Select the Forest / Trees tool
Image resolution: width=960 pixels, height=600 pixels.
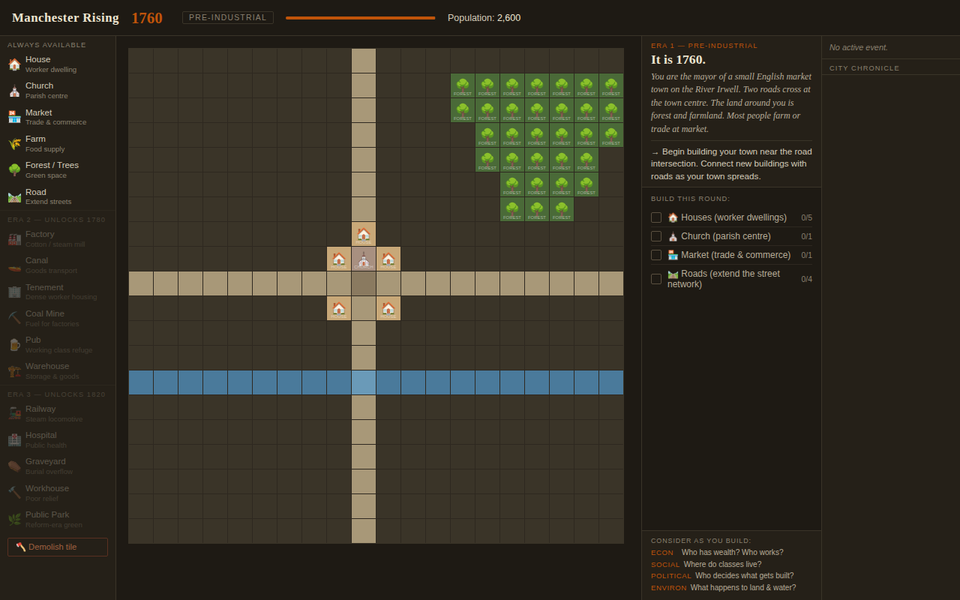58,170
